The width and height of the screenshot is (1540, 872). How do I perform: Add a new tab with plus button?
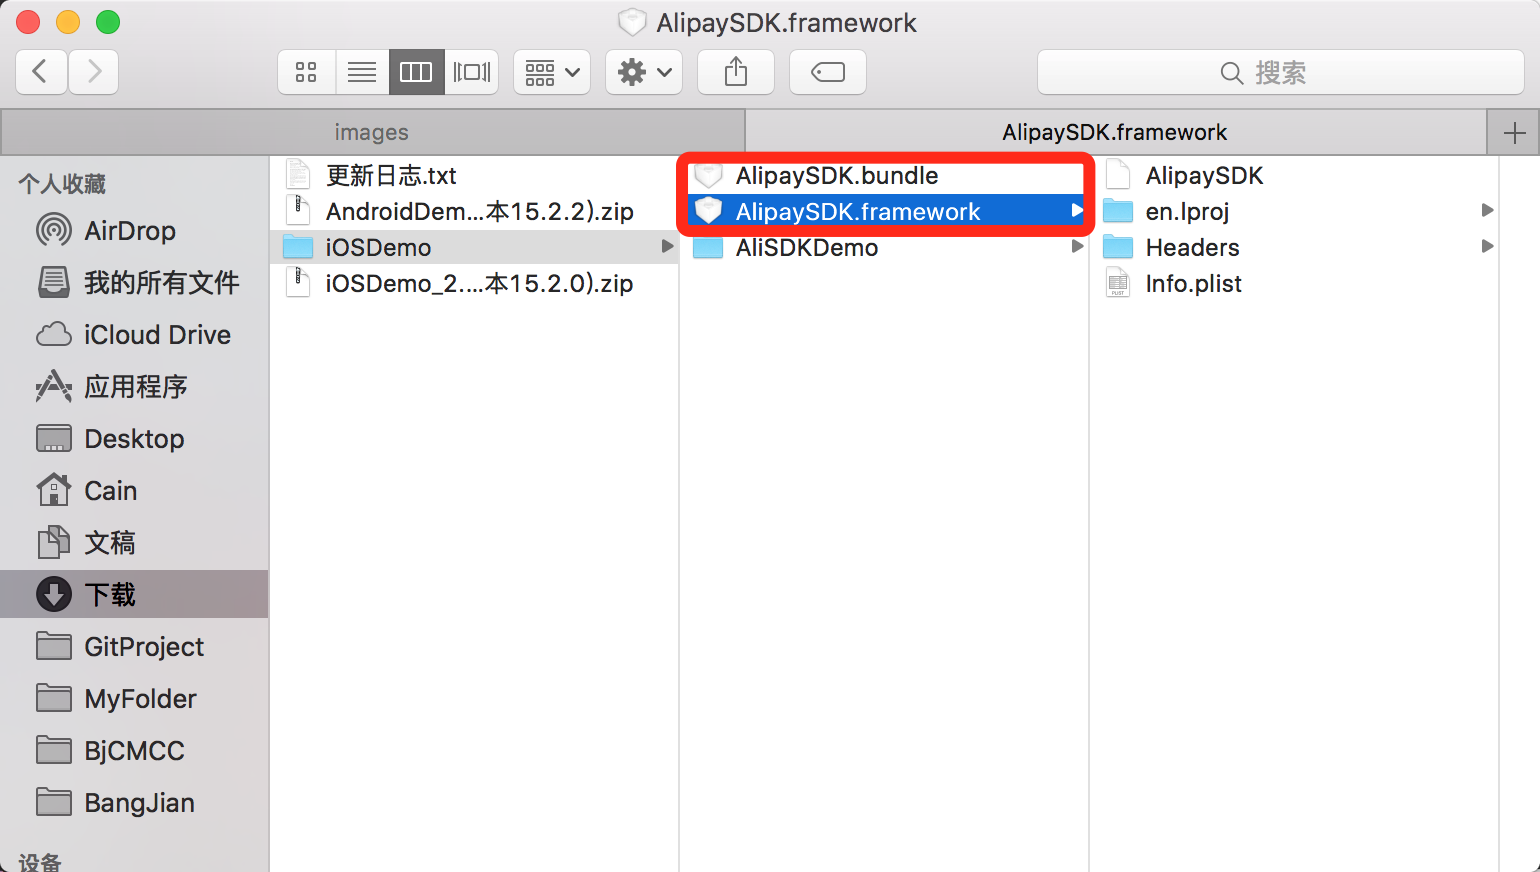(x=1514, y=132)
